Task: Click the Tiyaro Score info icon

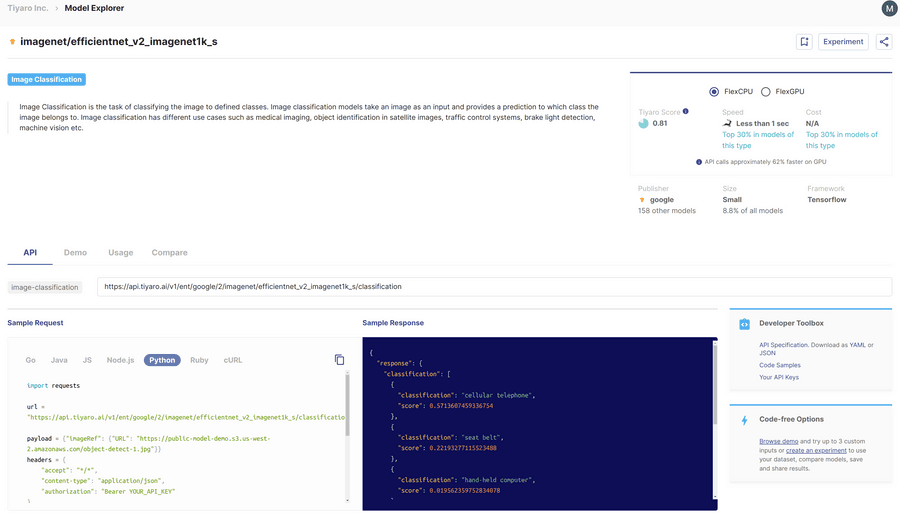Action: point(685,111)
